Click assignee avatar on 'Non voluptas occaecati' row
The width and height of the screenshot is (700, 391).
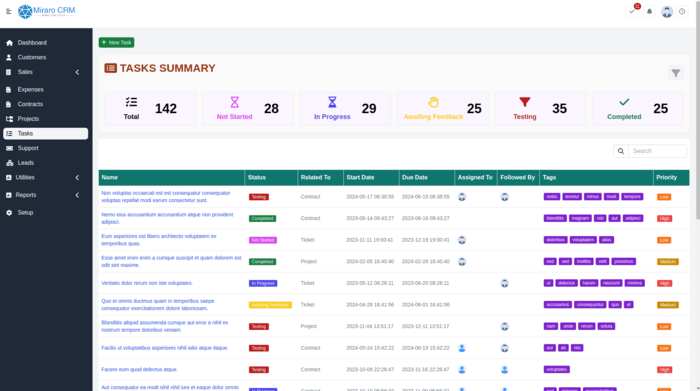(x=462, y=197)
